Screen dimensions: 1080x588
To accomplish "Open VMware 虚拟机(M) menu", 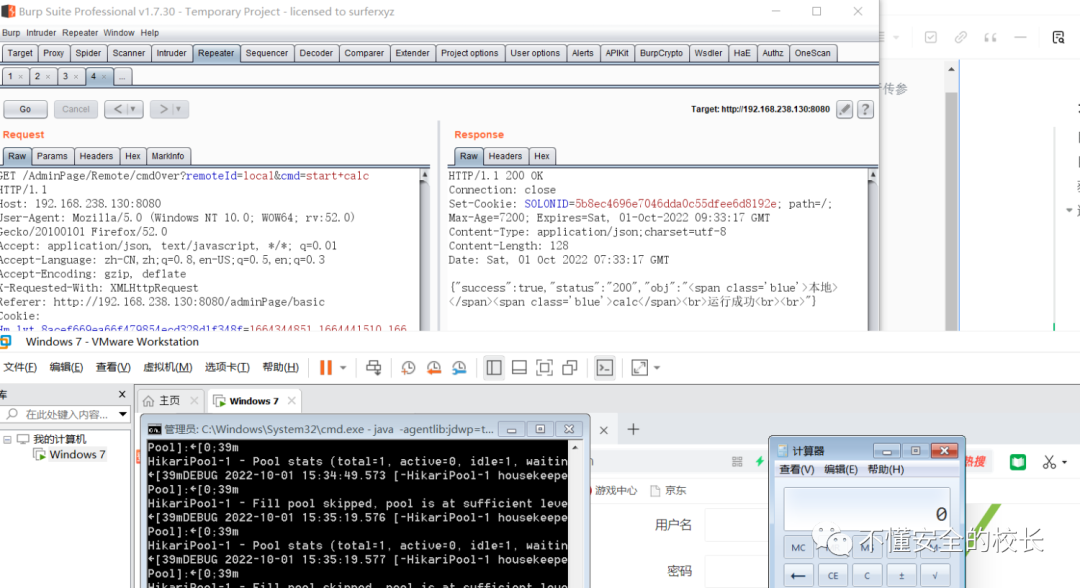I will pos(167,368).
